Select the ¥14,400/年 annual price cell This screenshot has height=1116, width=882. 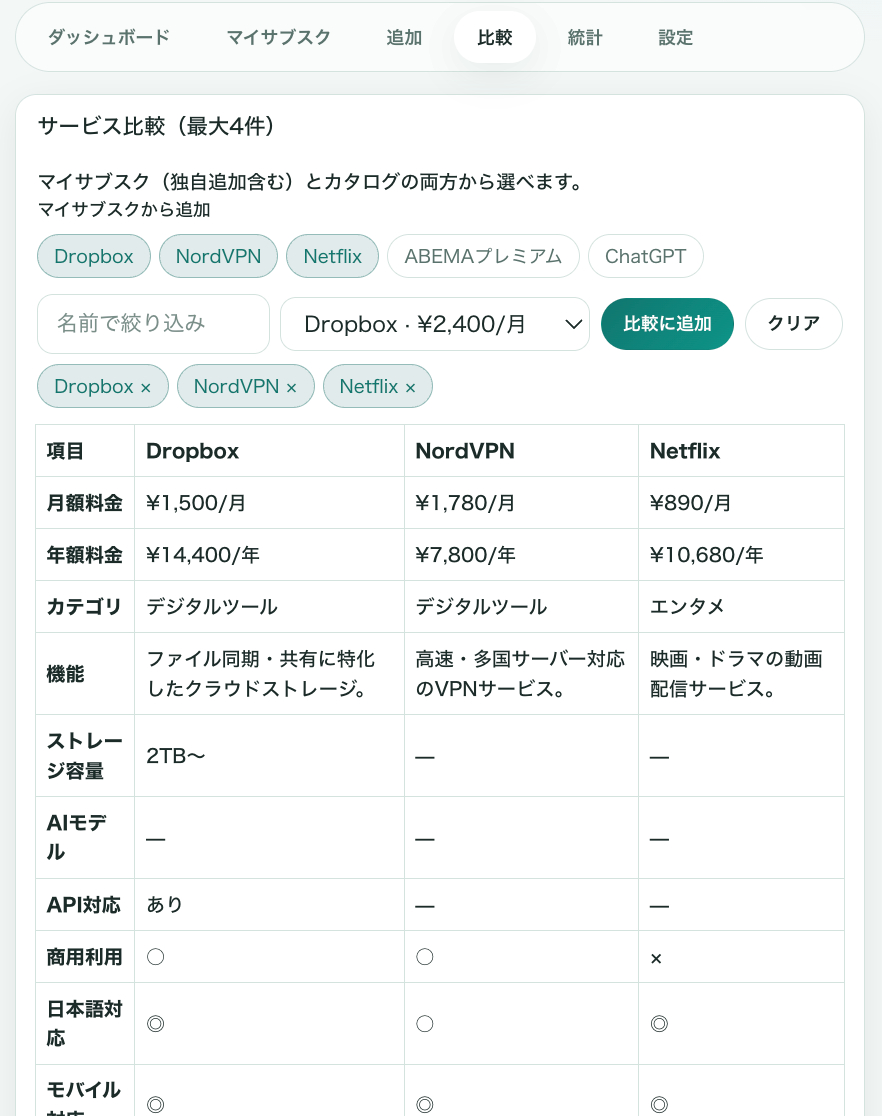(x=269, y=555)
